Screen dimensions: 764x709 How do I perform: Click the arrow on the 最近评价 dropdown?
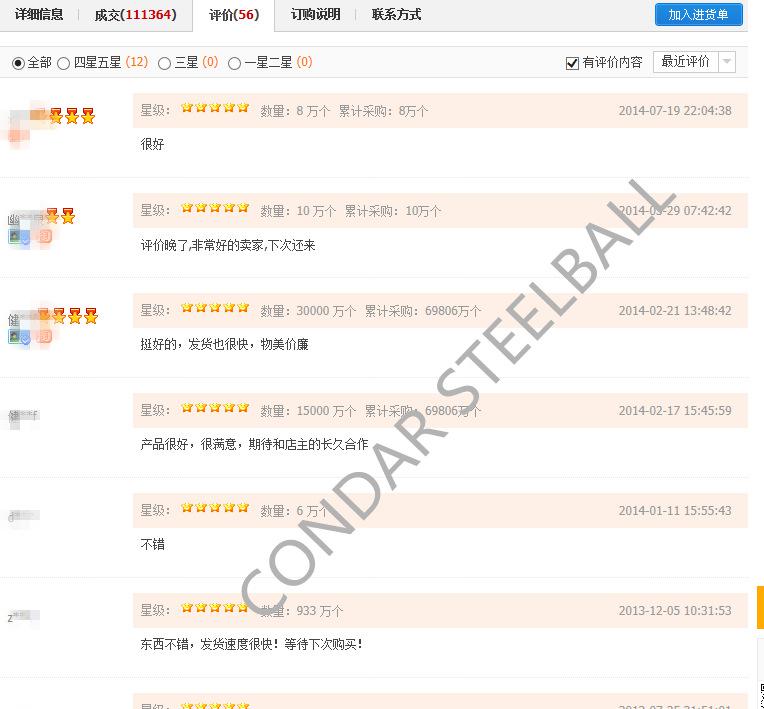(x=727, y=62)
